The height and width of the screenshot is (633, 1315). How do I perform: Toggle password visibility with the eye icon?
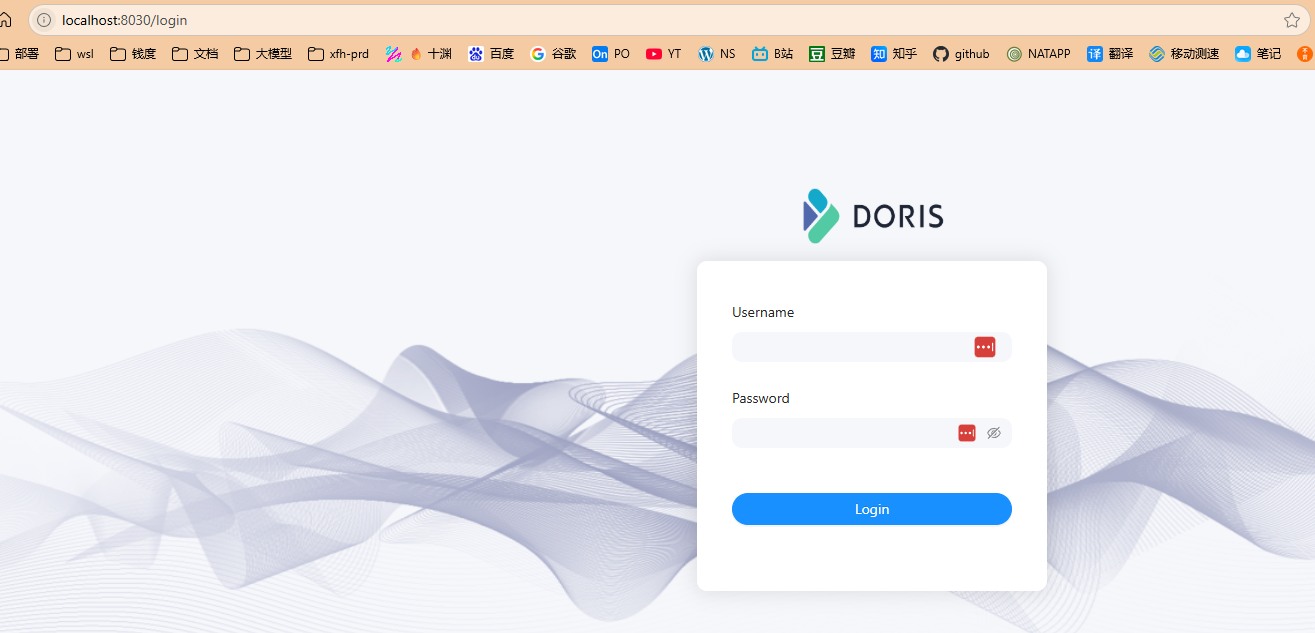pyautogui.click(x=994, y=433)
